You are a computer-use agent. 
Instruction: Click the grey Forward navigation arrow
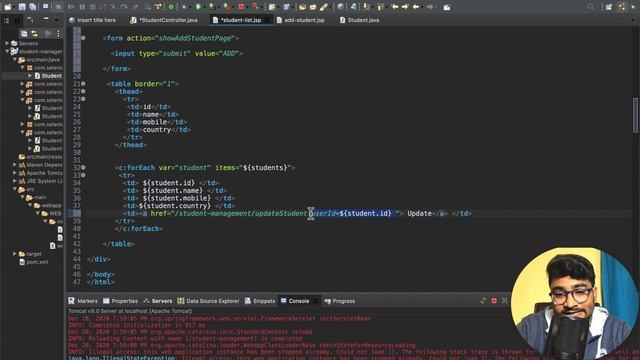[x=430, y=7]
